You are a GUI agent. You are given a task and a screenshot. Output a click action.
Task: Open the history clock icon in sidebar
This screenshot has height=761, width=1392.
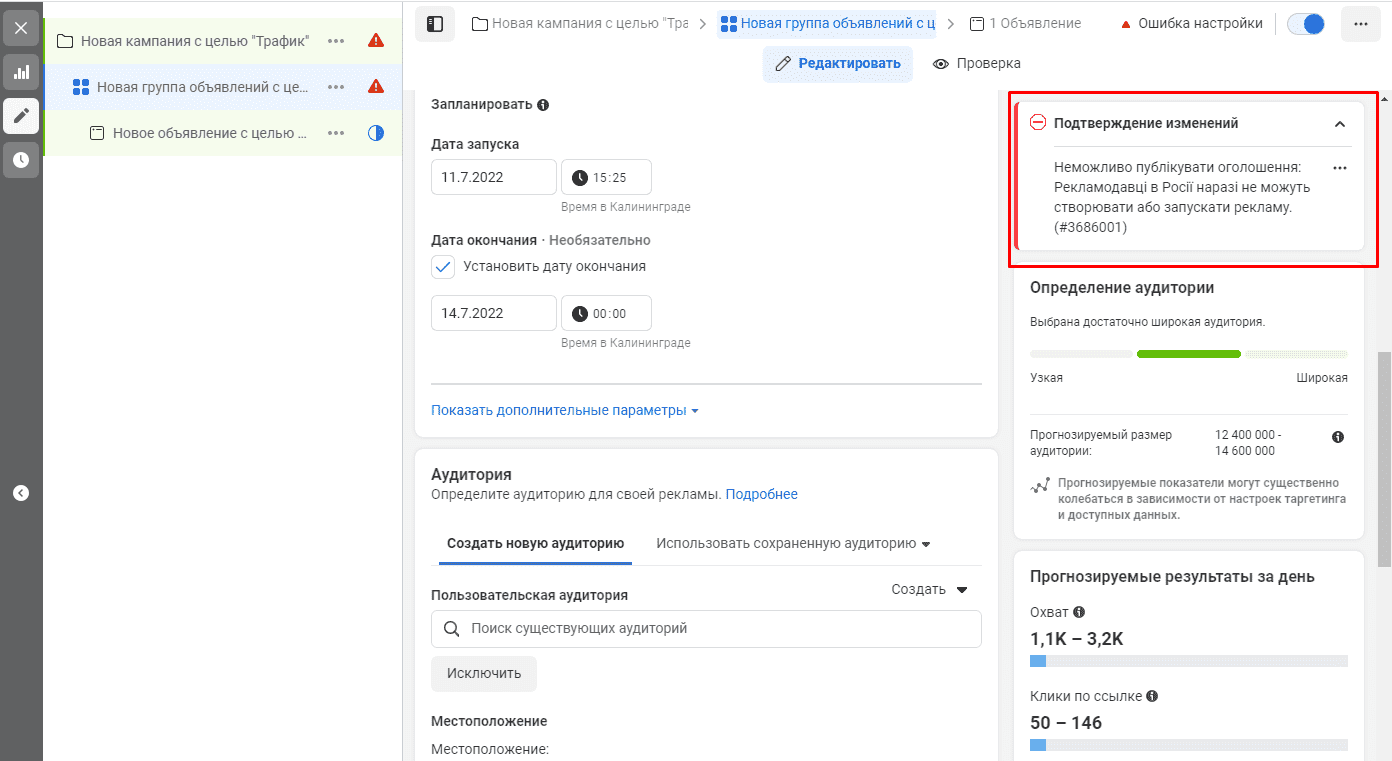(x=21, y=160)
